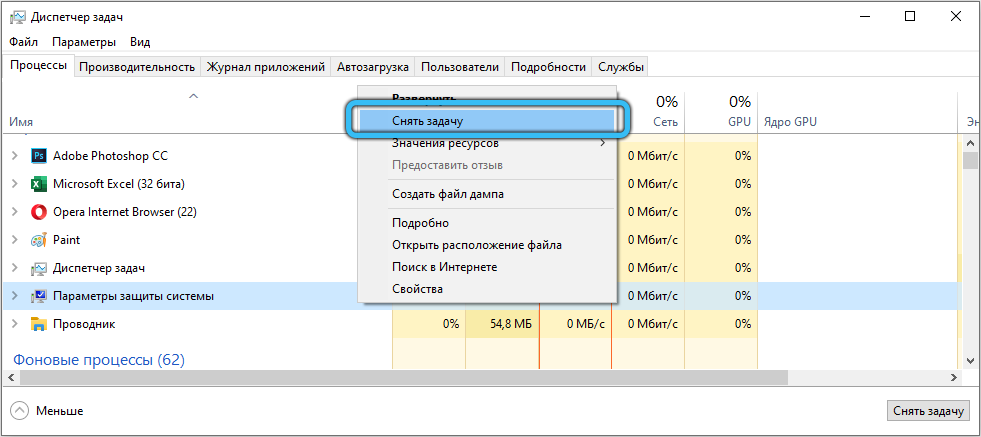Image resolution: width=981 pixels, height=437 pixels.
Task: Collapse details with the Меньше button
Action: click(x=47, y=411)
